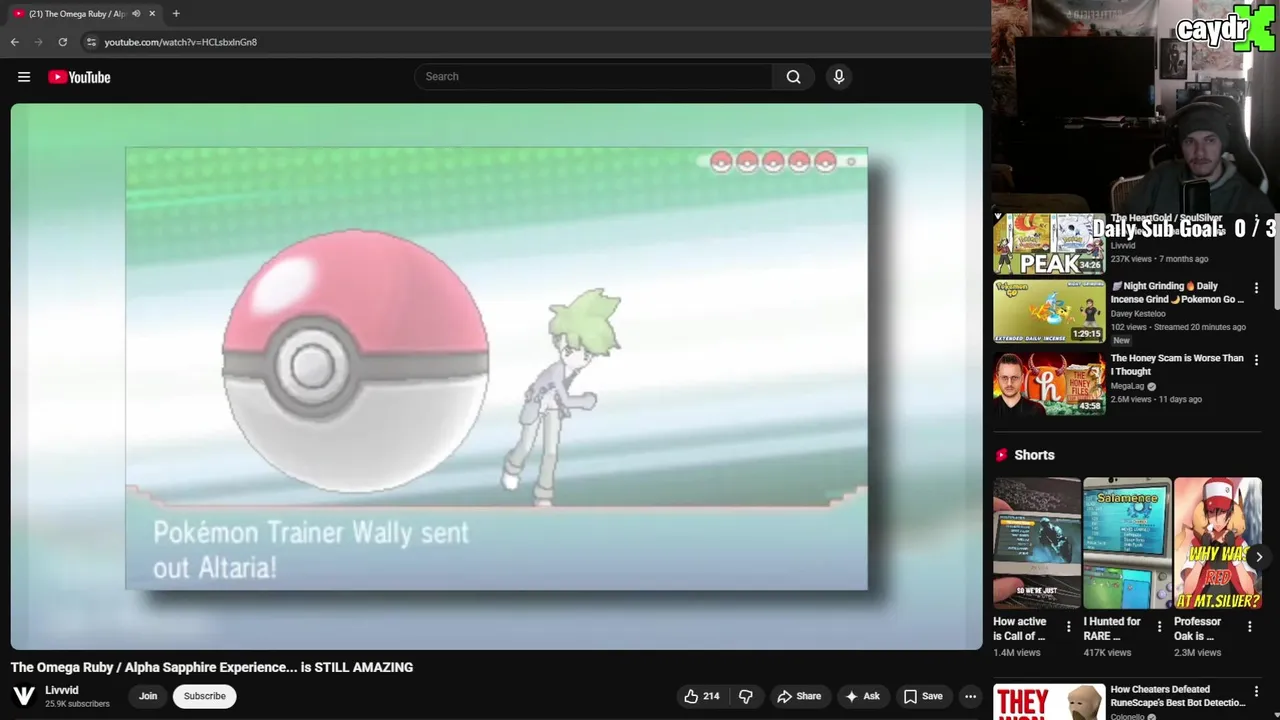Open How active is Call of short
This screenshot has height=720, width=1280.
point(1037,543)
